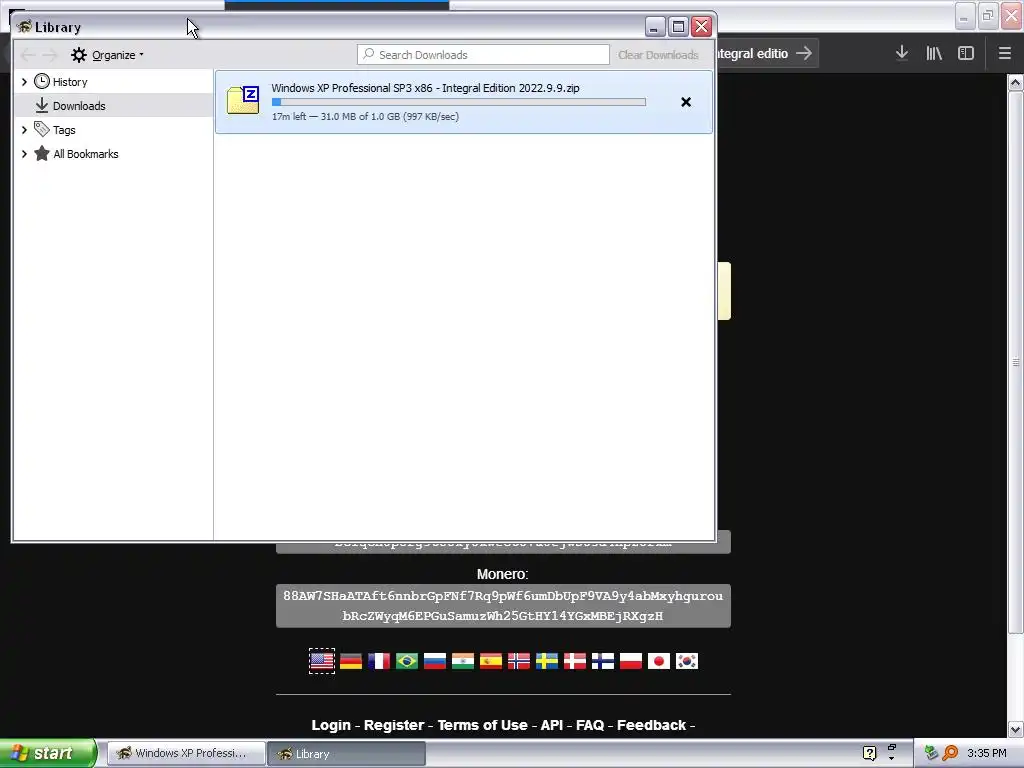This screenshot has height=768, width=1024.
Task: Click the Windows XP Professional SP3 zip filename
Action: [425, 88]
